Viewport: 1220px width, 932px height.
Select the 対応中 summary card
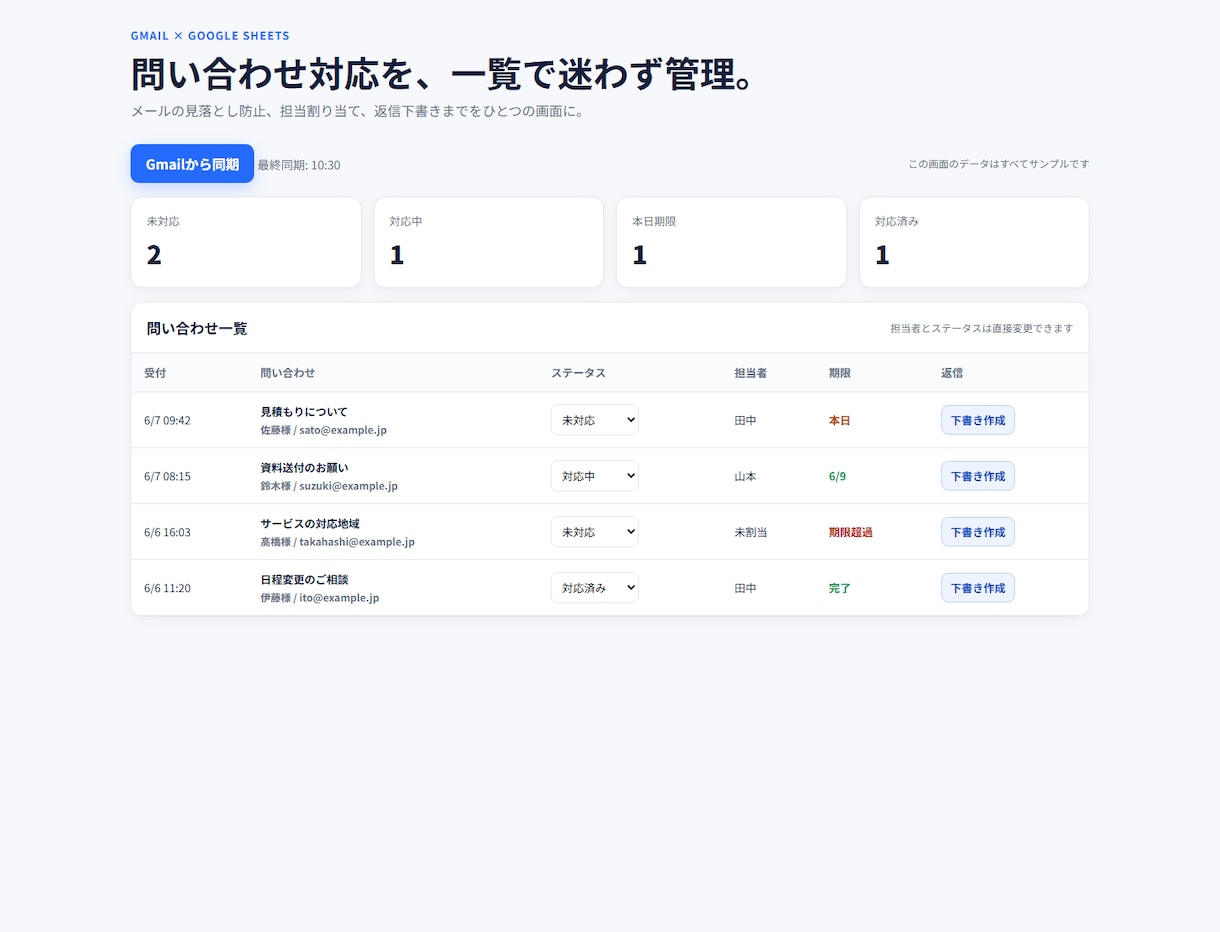pos(489,242)
